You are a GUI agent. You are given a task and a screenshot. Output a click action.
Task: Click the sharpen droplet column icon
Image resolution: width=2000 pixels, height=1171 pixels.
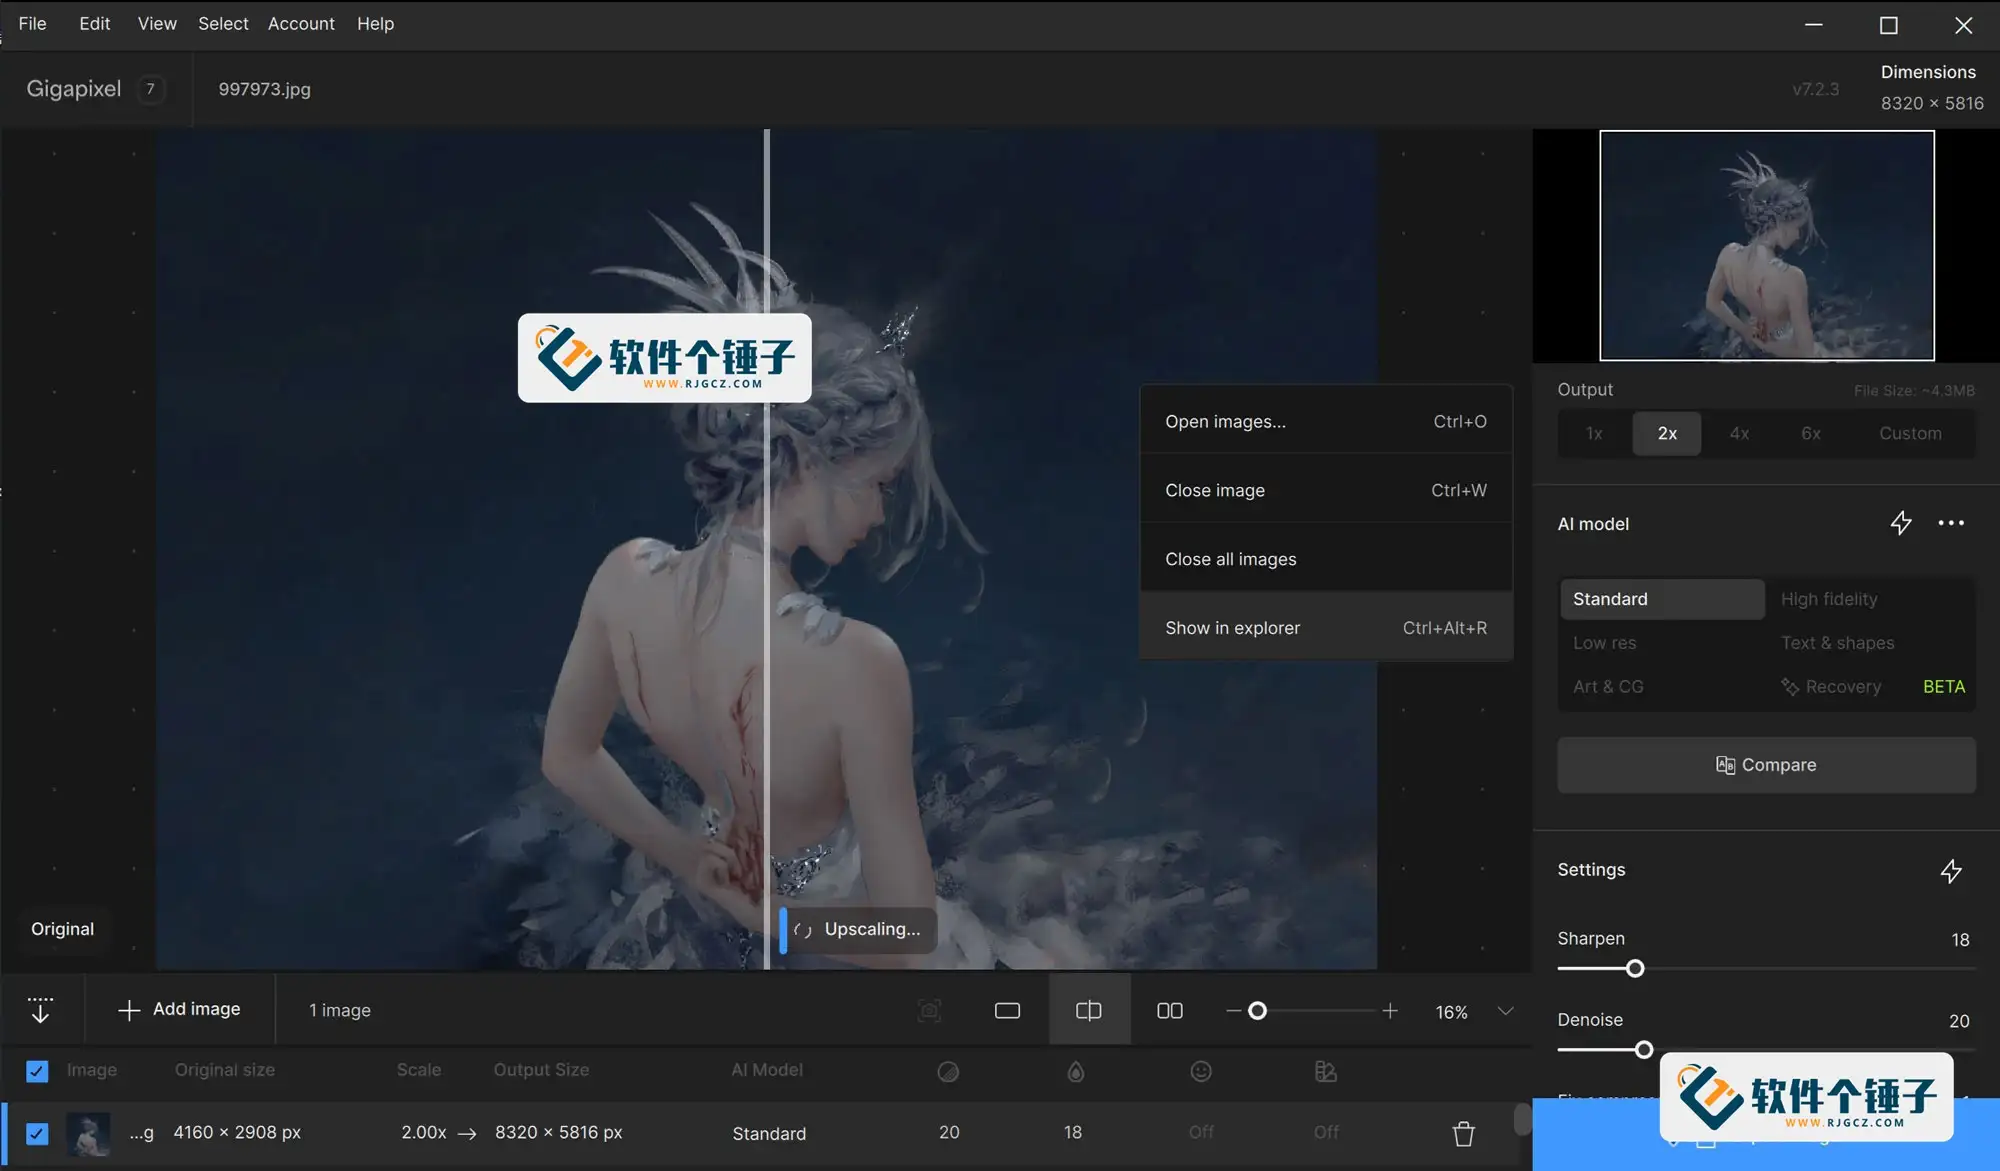(1075, 1071)
